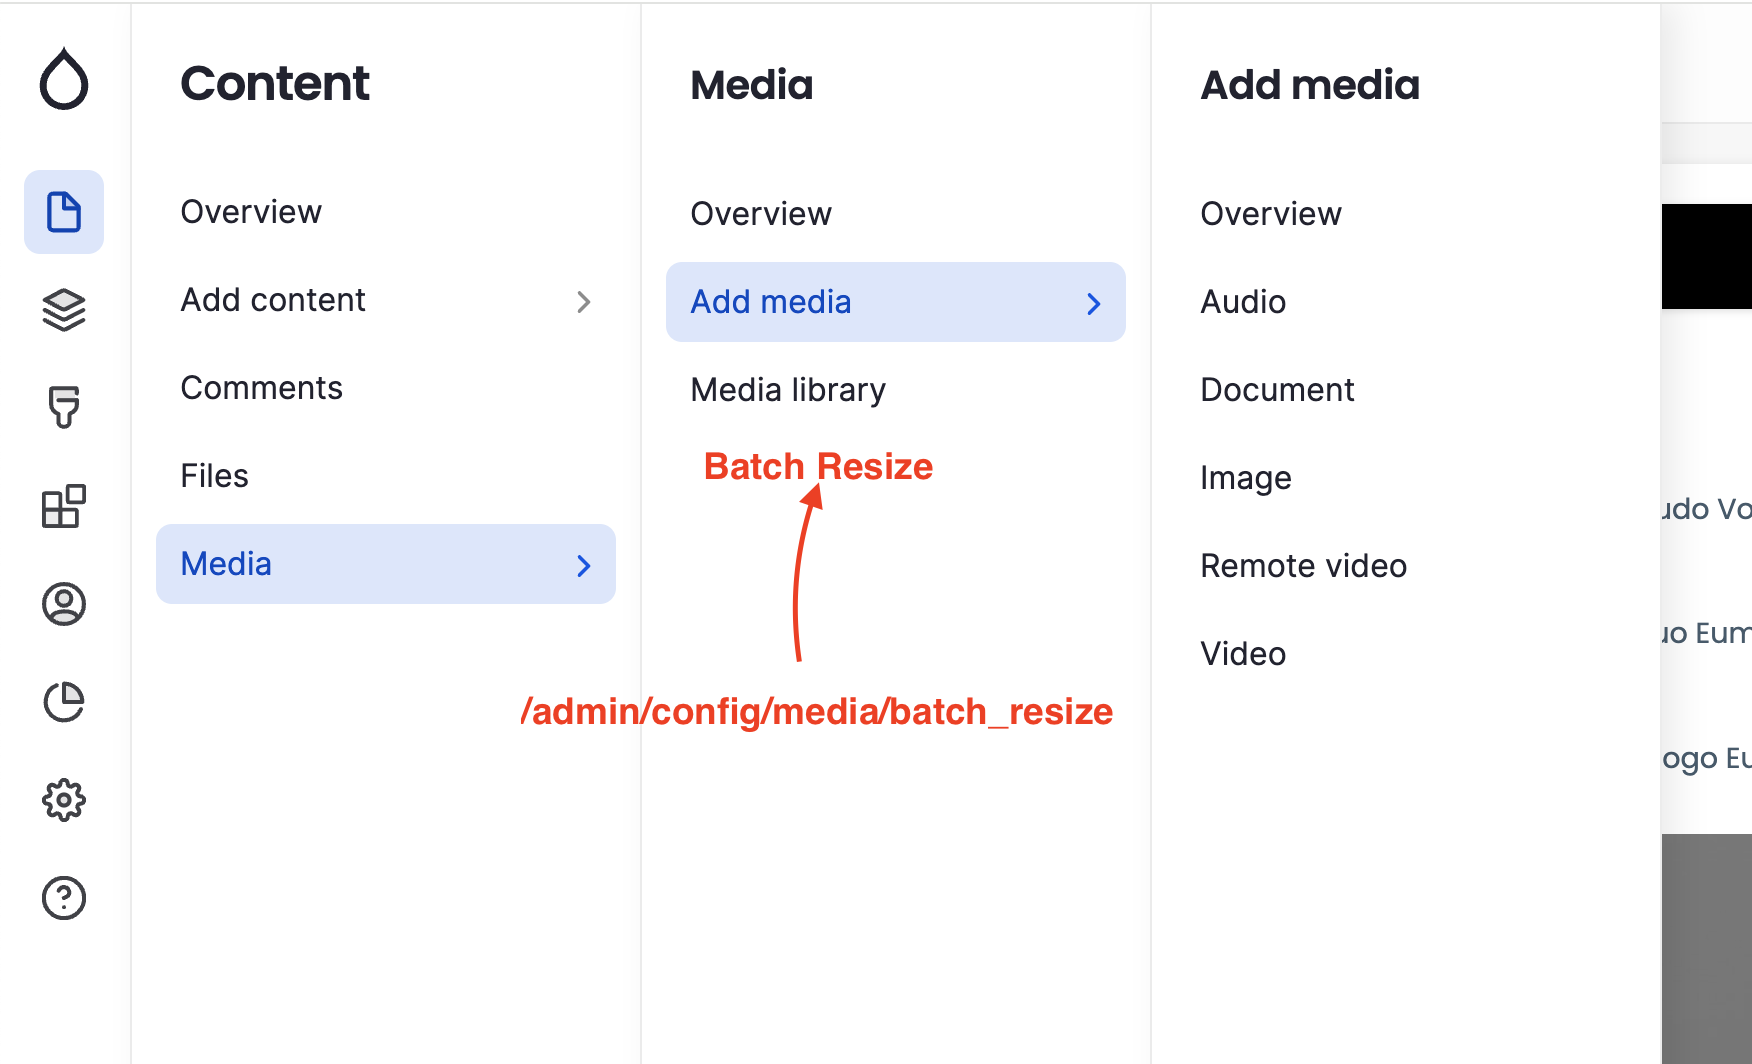
Task: Select the Content page icon
Action: pos(63,212)
